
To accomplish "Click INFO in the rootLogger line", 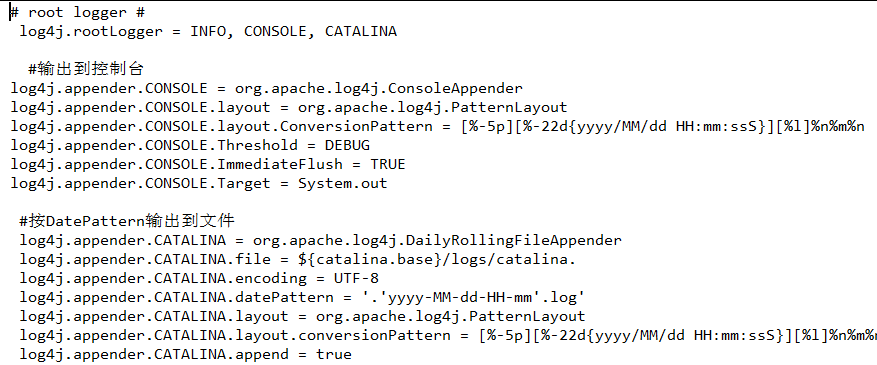I will point(210,31).
